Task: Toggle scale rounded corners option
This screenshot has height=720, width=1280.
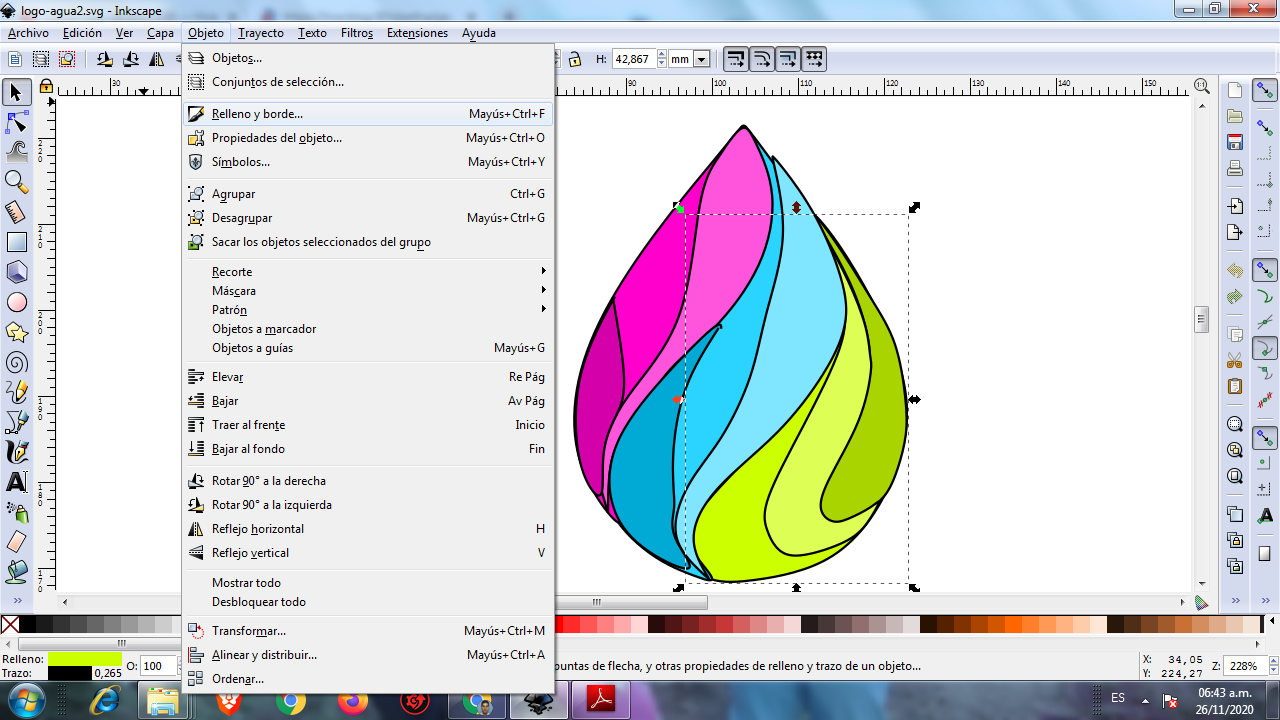Action: click(762, 59)
